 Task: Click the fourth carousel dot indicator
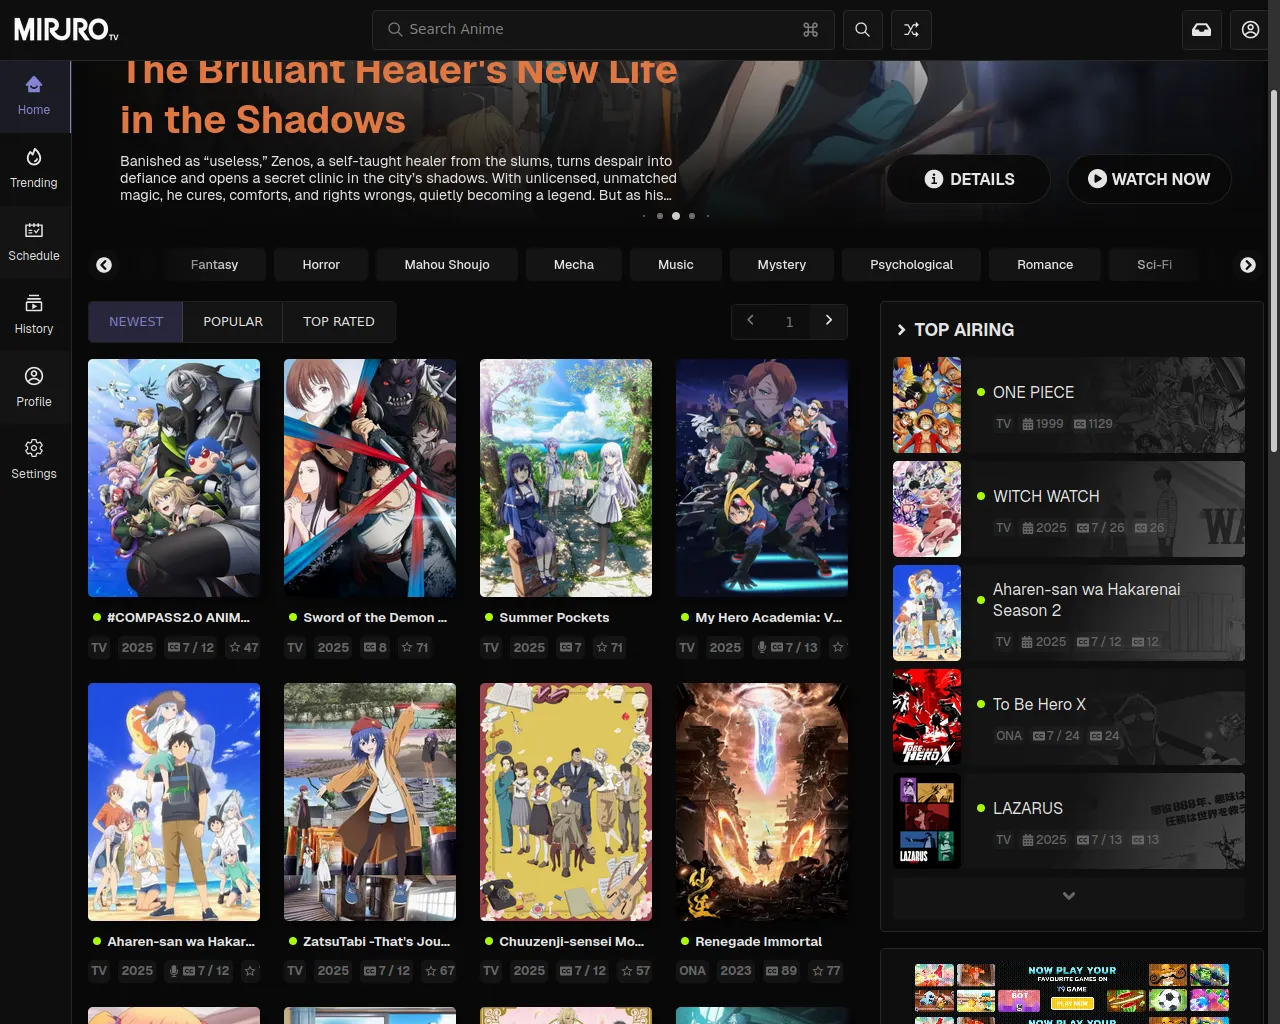692,216
